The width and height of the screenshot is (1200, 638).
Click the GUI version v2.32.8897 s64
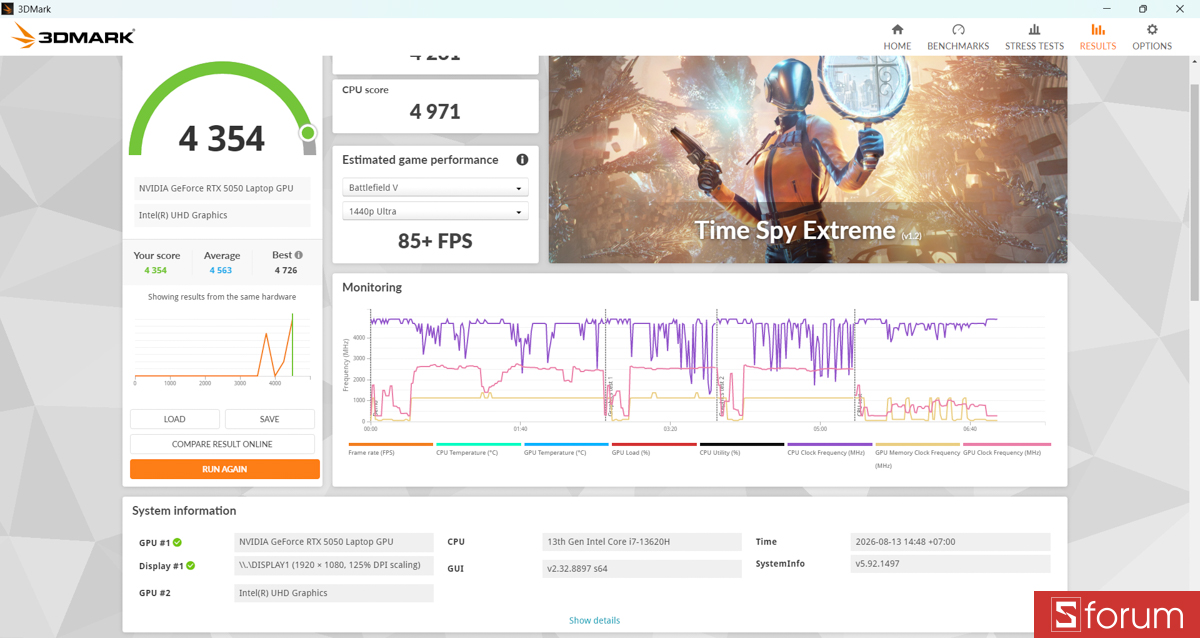pyautogui.click(x=640, y=568)
